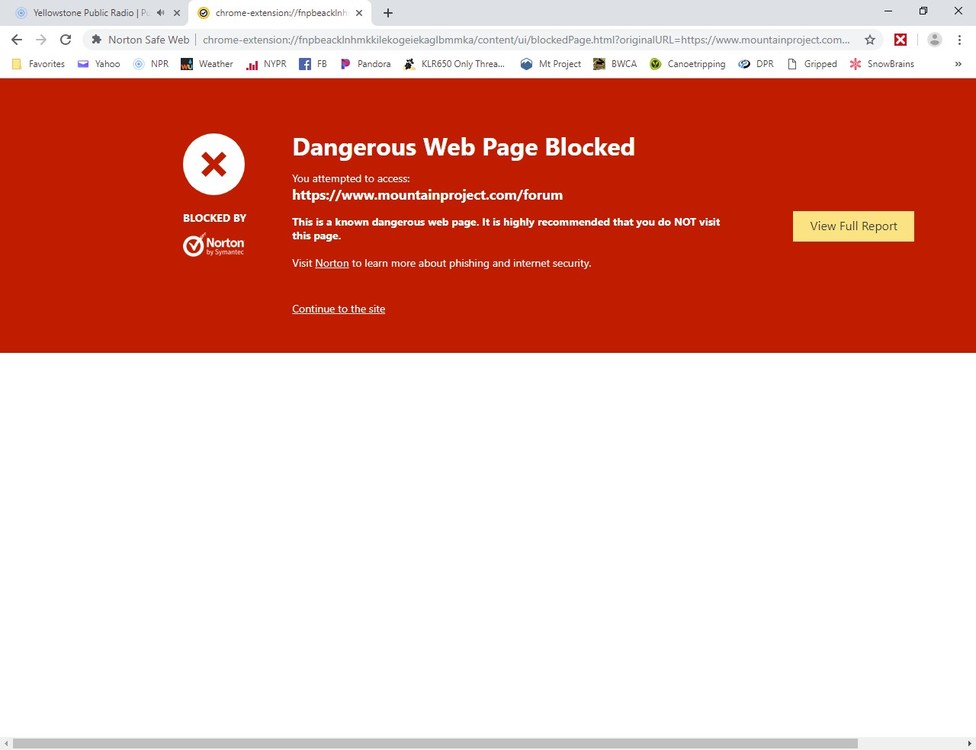Click the left arrow of the horizontal scrollbar

click(x=6, y=744)
